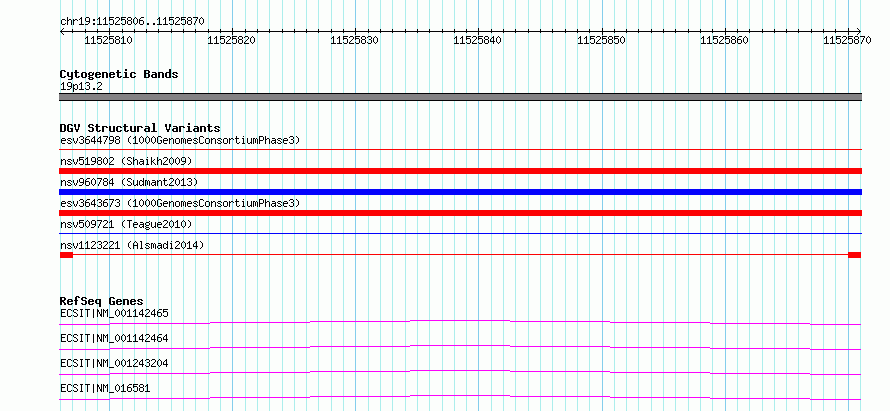Select variant label nsv1123221 (Alsmadi2014)

(132, 245)
